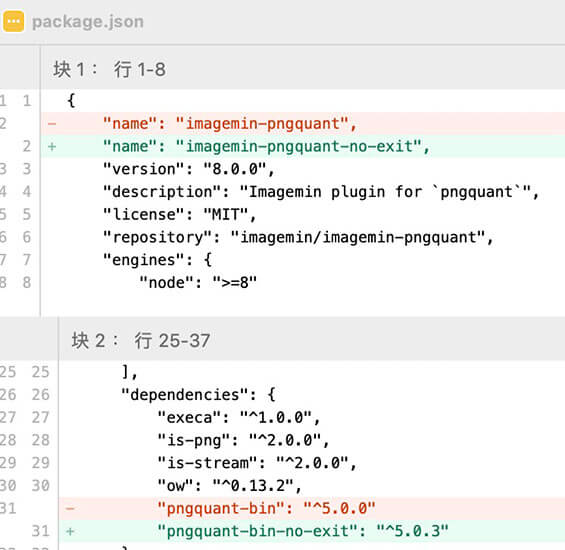Screen dimensions: 565x550
Task: Click the "license": "MIT" line
Action: tap(179, 215)
